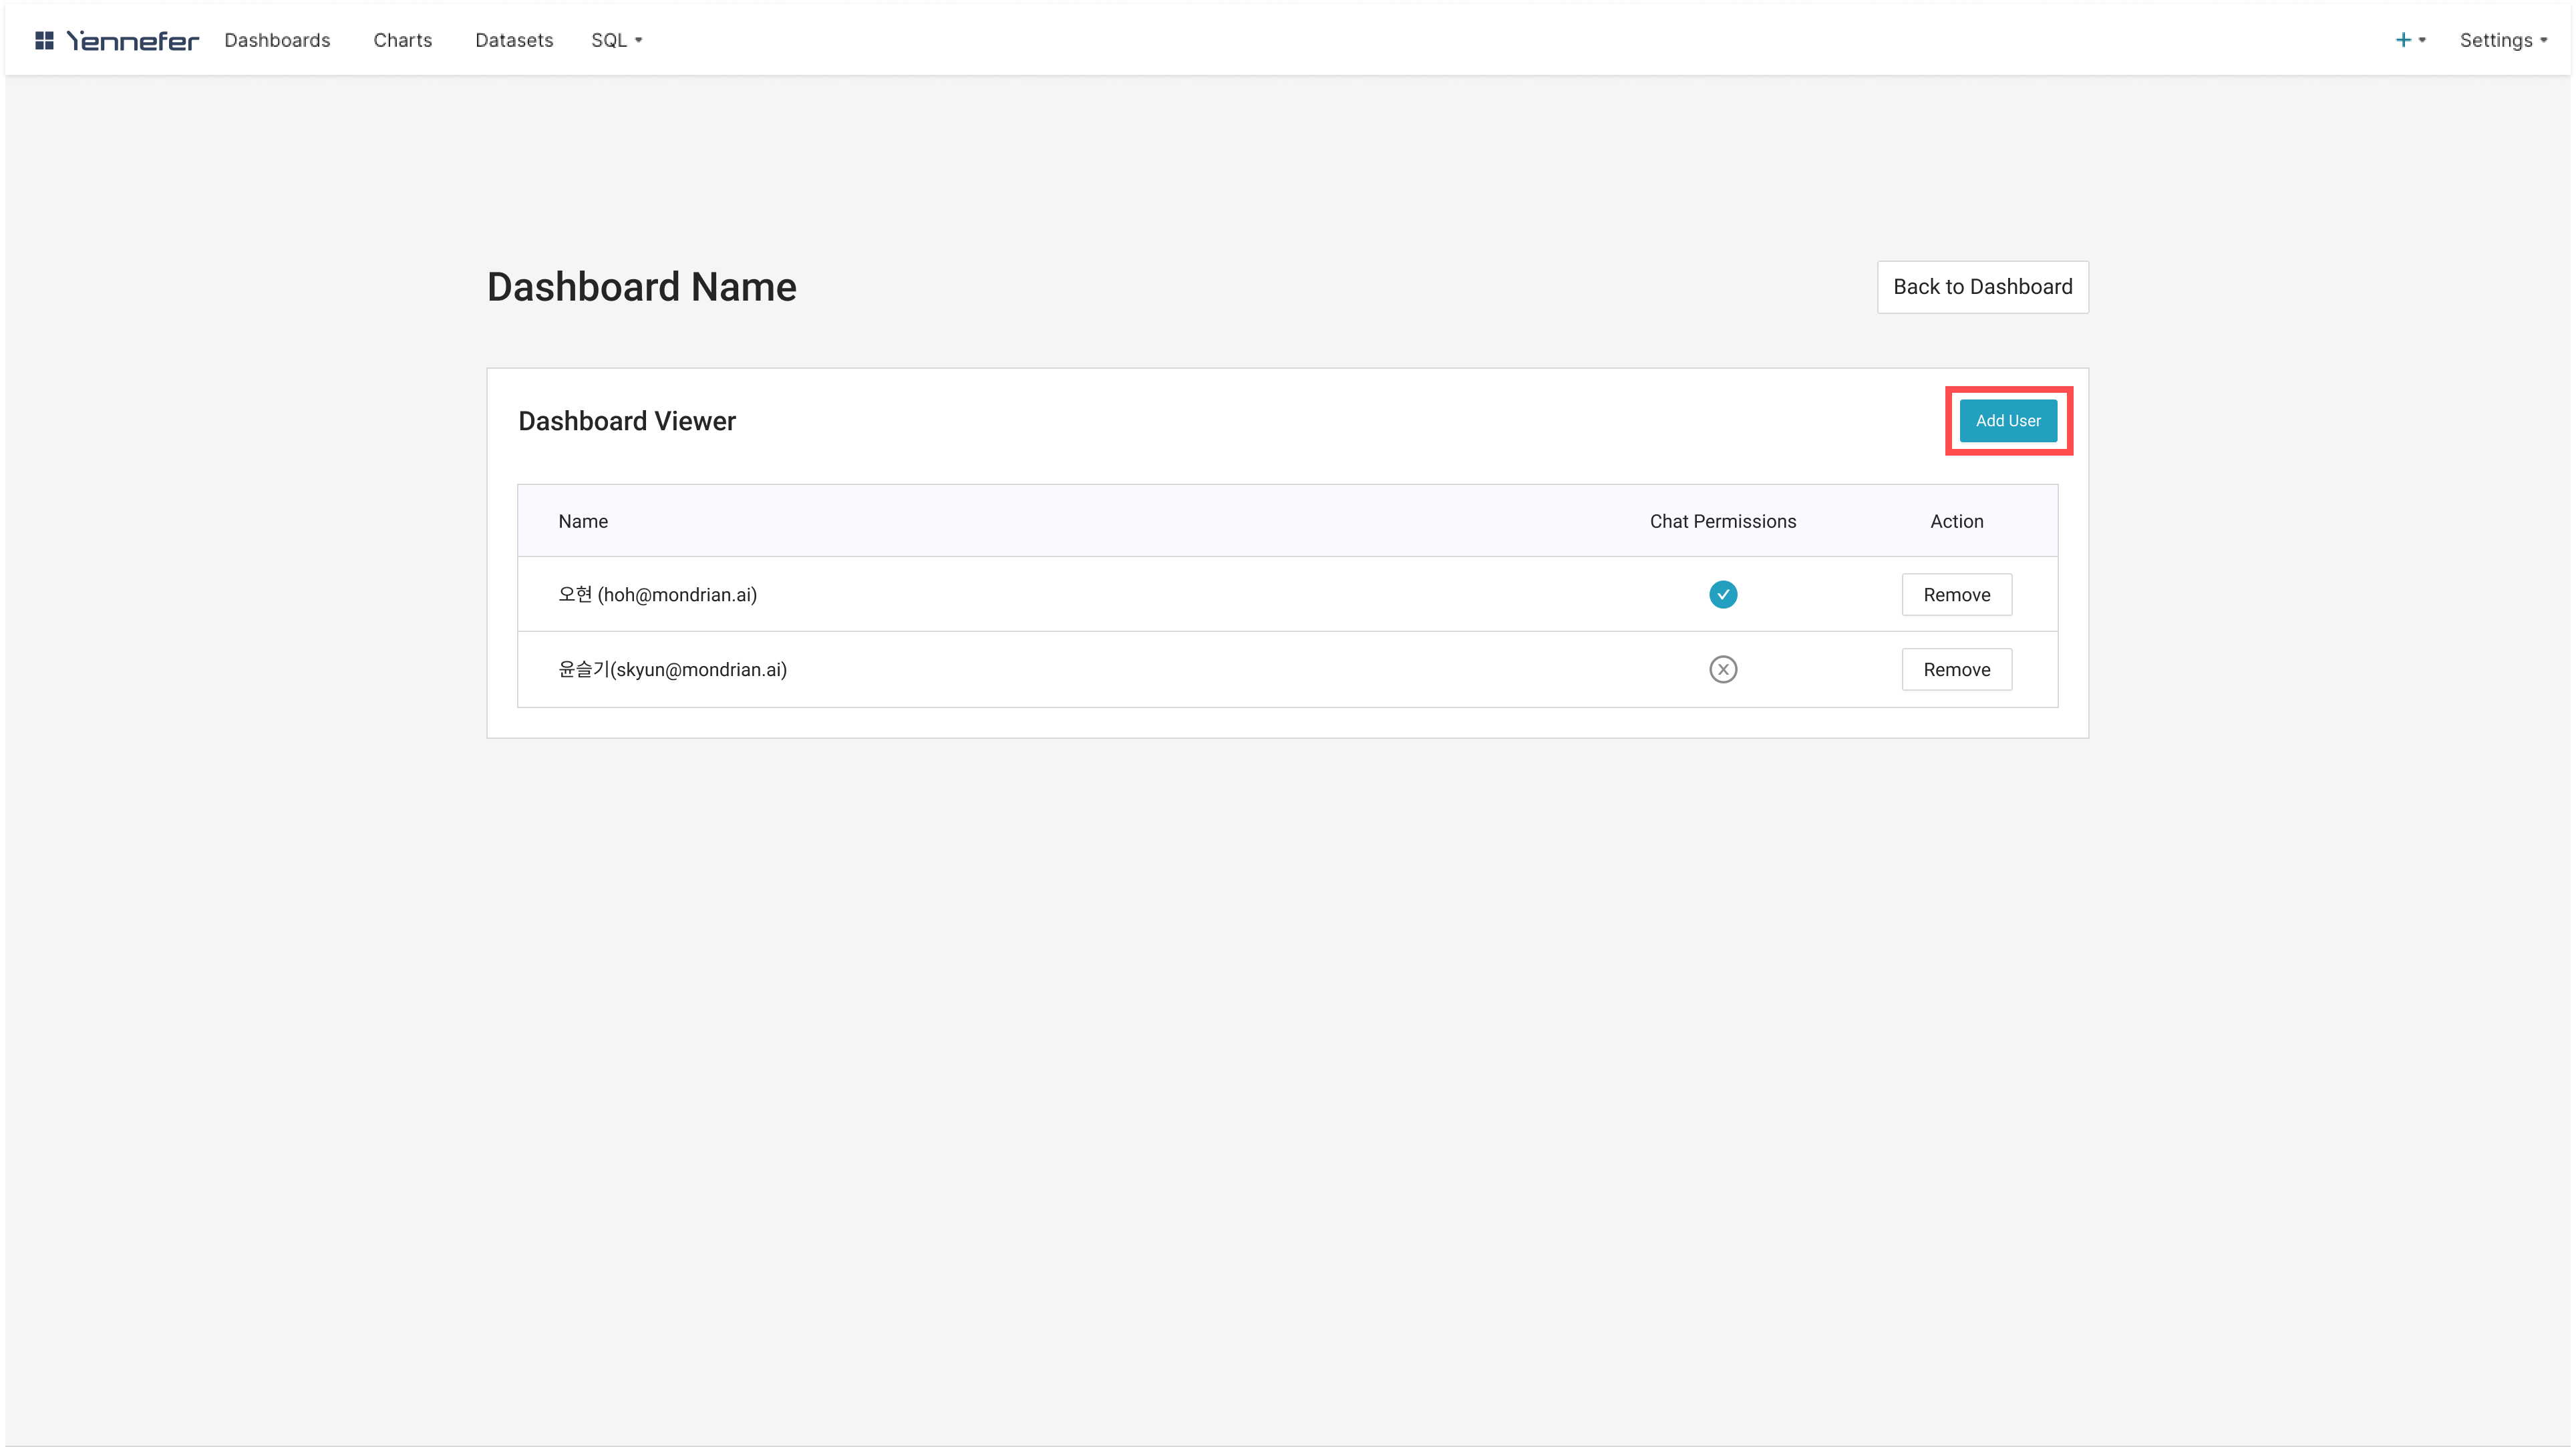The height and width of the screenshot is (1447, 2576).
Task: Click the Chat Permissions column header
Action: [x=1722, y=521]
